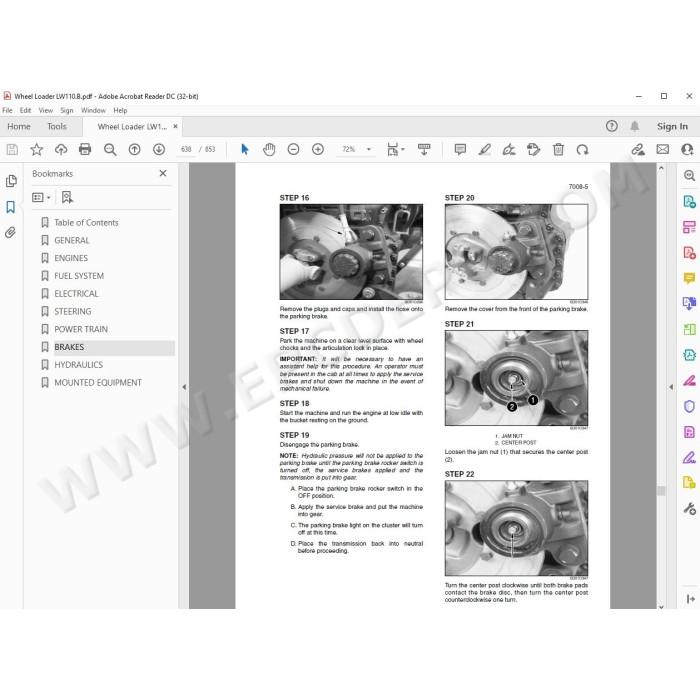This screenshot has height=700, width=700.
Task: Click the scrolling mode keyboard icon
Action: 424,149
